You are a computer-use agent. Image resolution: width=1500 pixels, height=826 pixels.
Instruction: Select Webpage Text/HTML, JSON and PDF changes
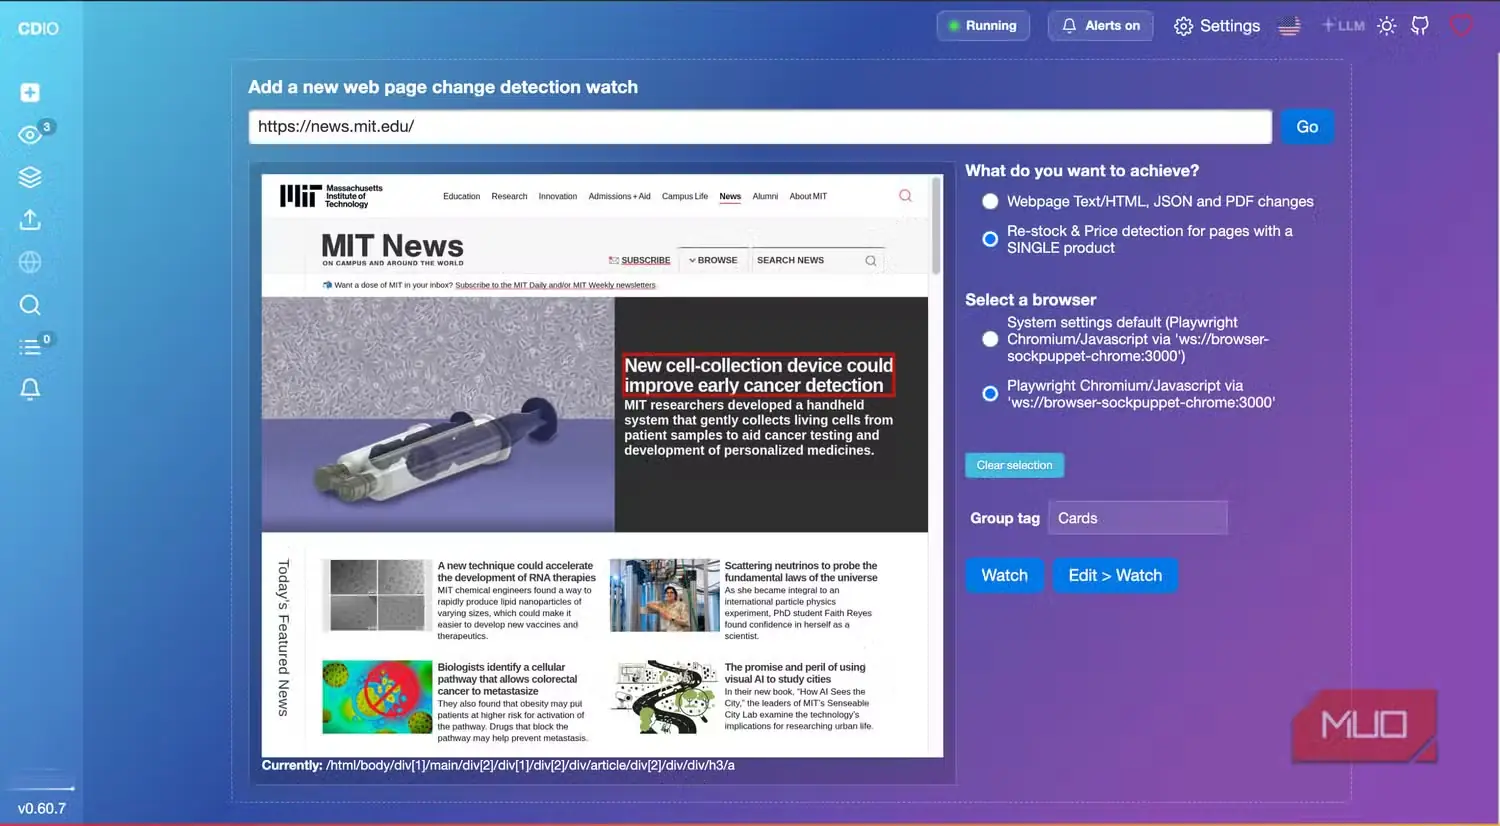coord(990,201)
